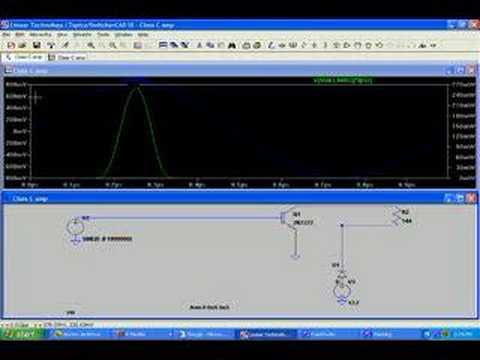Select the Diode placement tool
480x360 pixels.
click(x=336, y=45)
